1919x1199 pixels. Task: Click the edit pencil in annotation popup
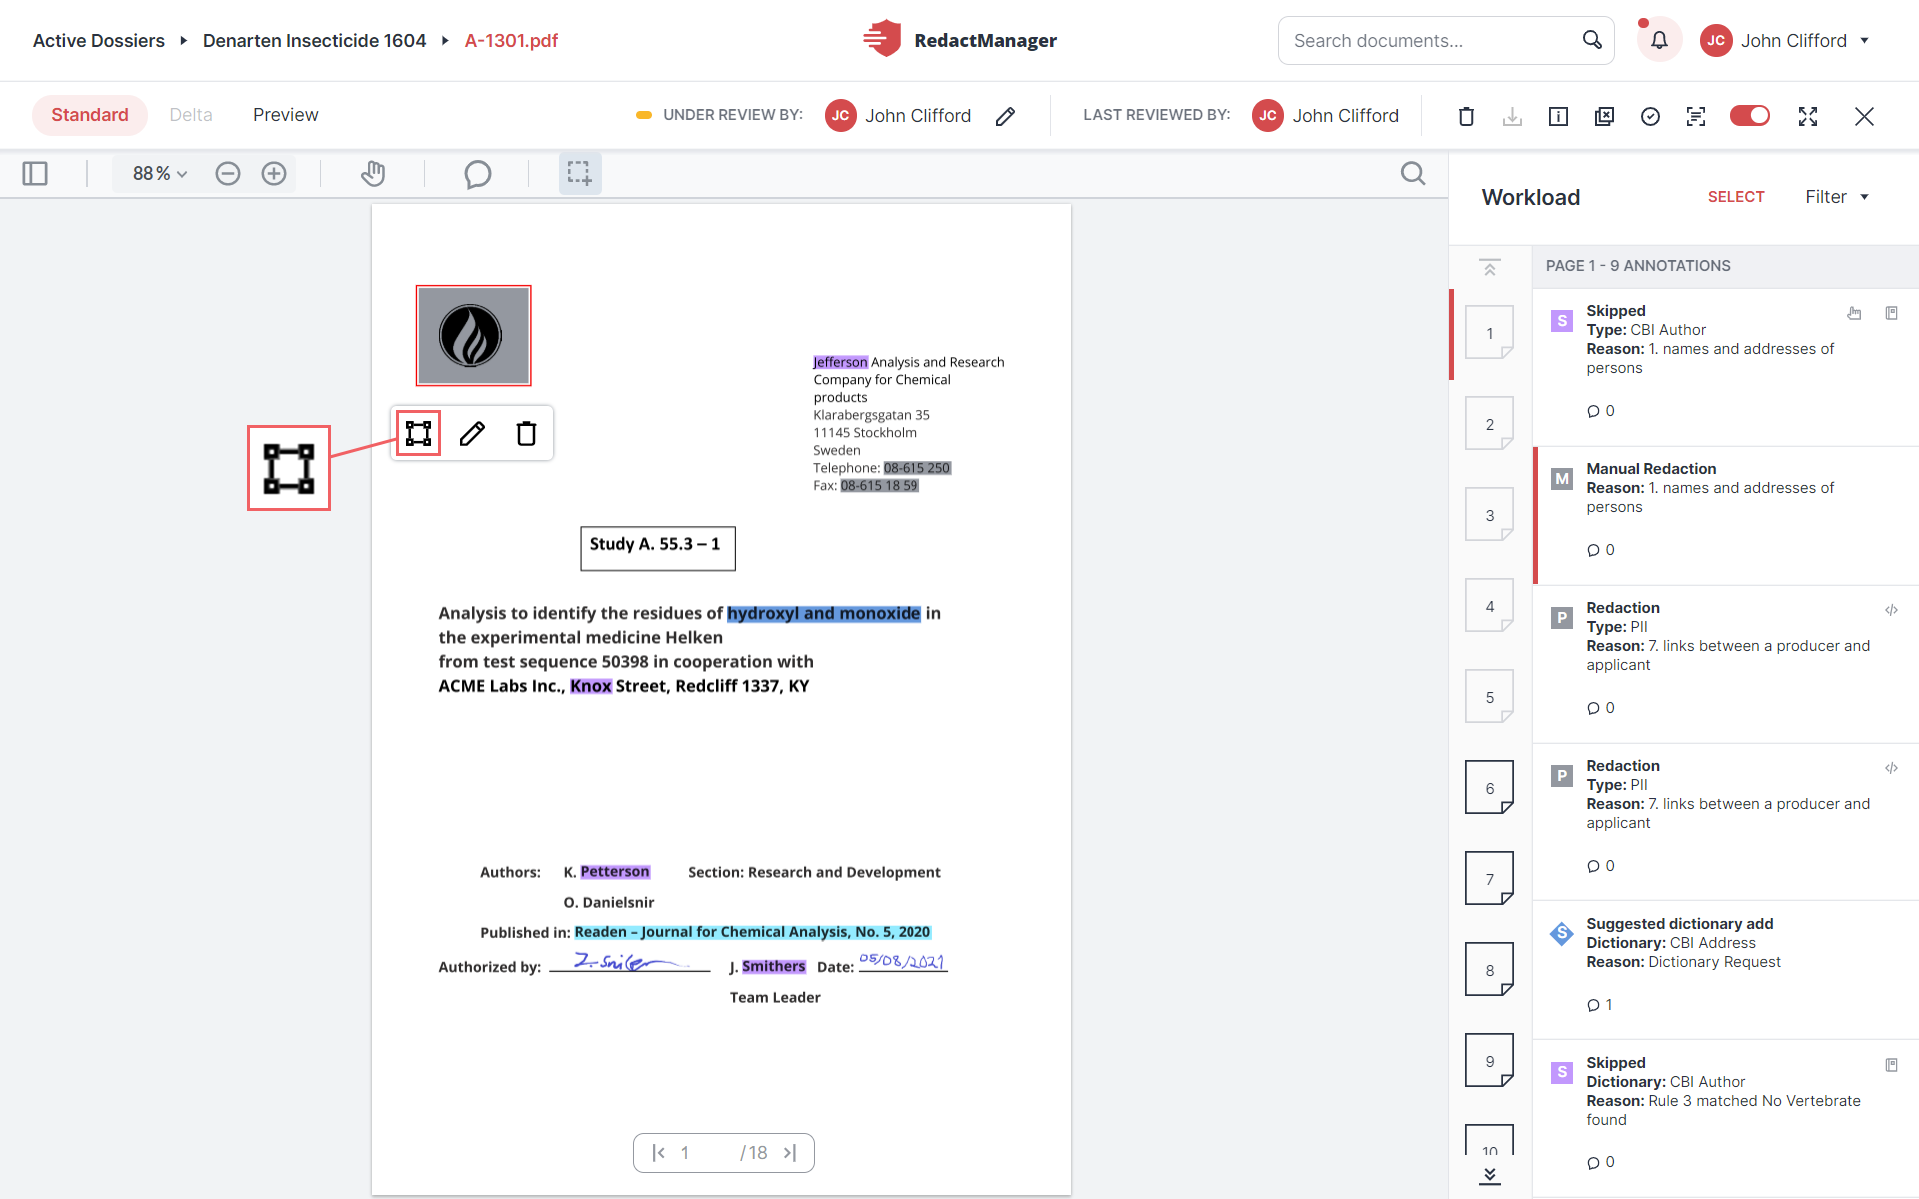point(472,433)
